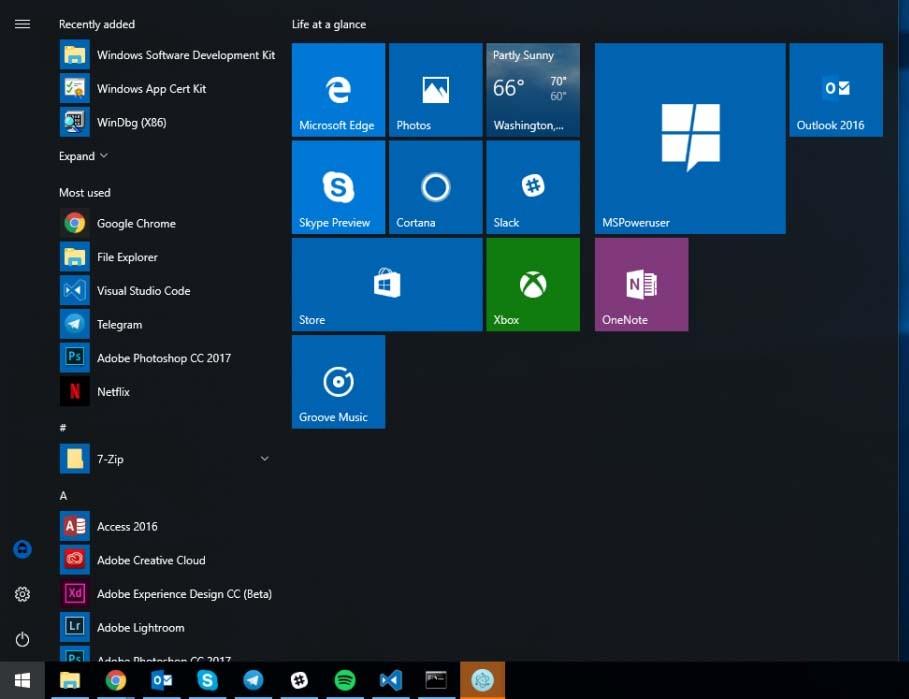This screenshot has width=909, height=699.
Task: Open the Store tile
Action: click(386, 284)
